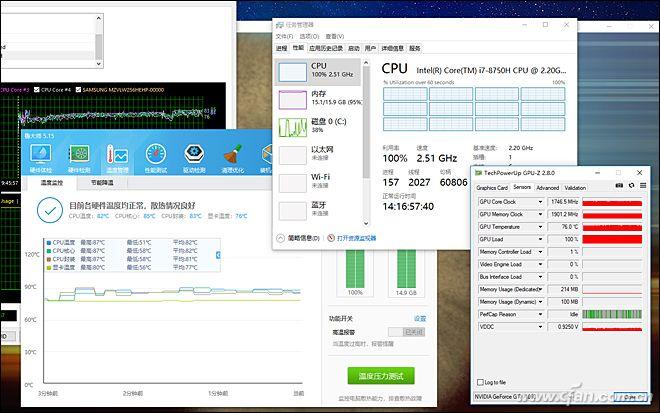The height and width of the screenshot is (413, 660).
Task: Expand the GPU Core Clock sensor dropdown
Action: [x=540, y=202]
